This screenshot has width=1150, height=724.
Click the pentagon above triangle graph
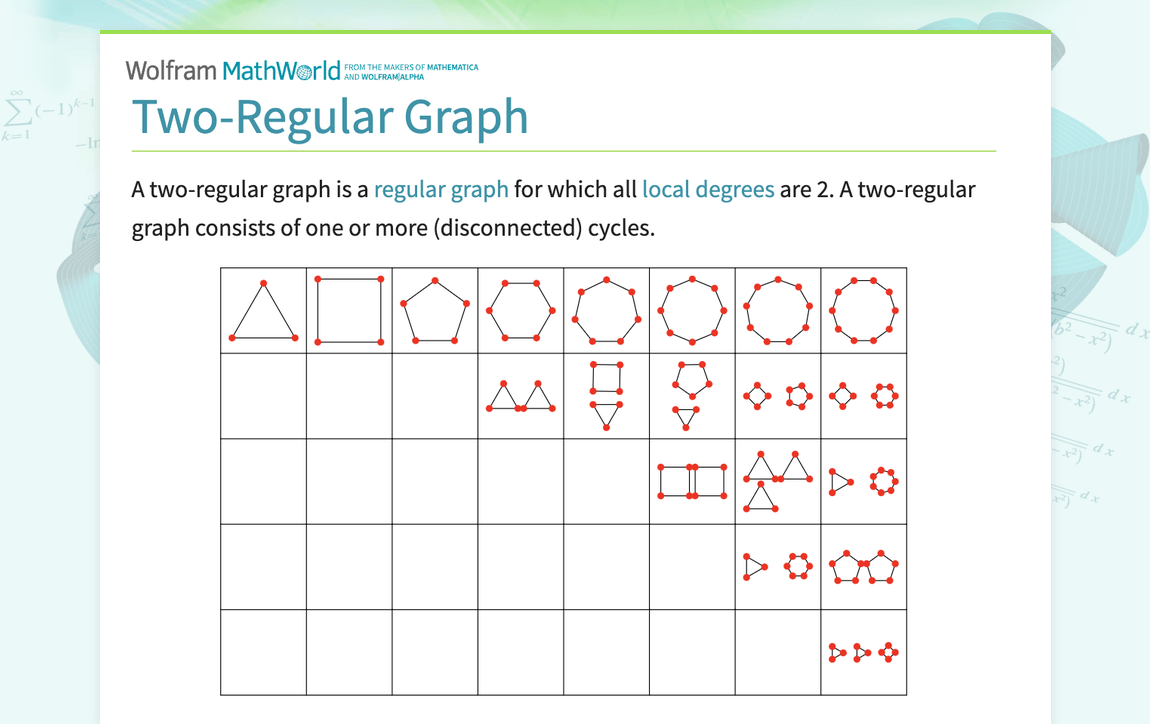[x=692, y=396]
